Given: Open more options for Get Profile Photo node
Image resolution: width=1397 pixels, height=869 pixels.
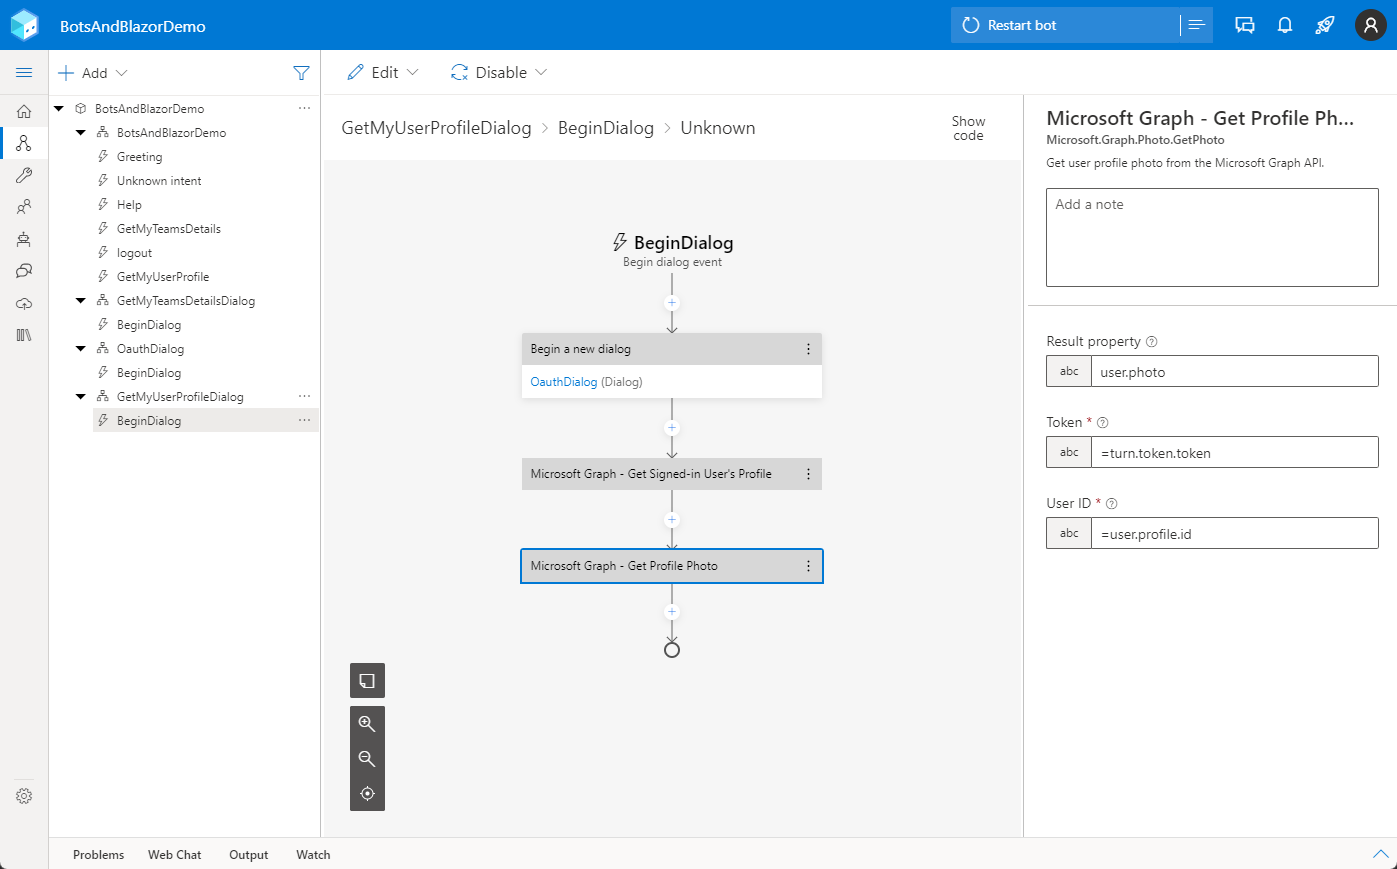Looking at the screenshot, I should [x=808, y=566].
